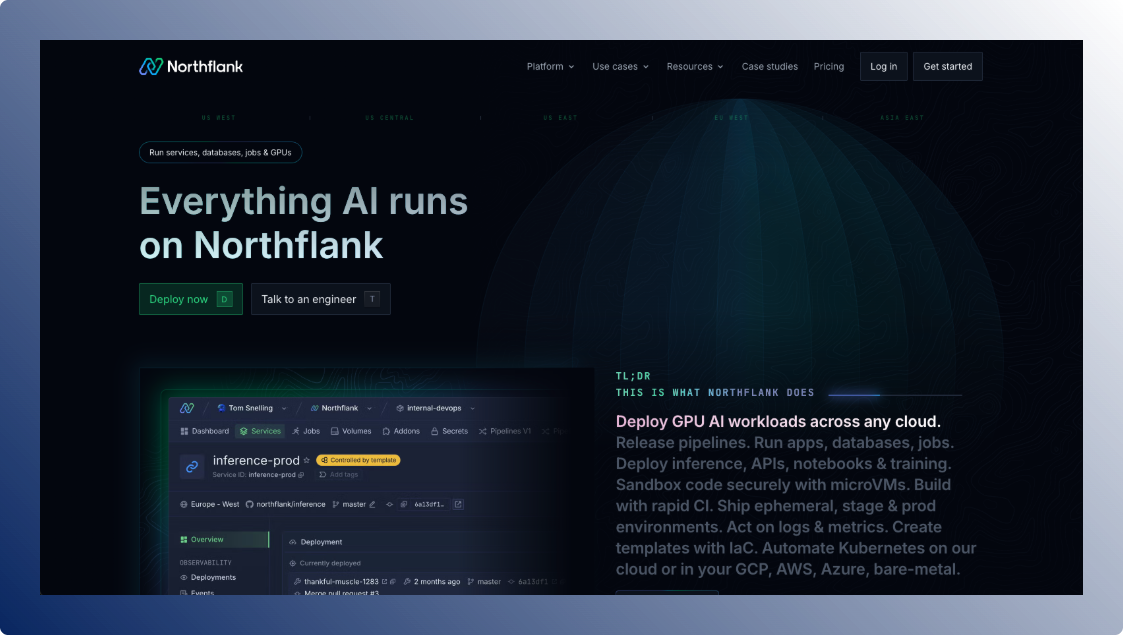Image resolution: width=1123 pixels, height=635 pixels.
Task: Open the internal-devops project dropdown
Action: click(x=473, y=409)
